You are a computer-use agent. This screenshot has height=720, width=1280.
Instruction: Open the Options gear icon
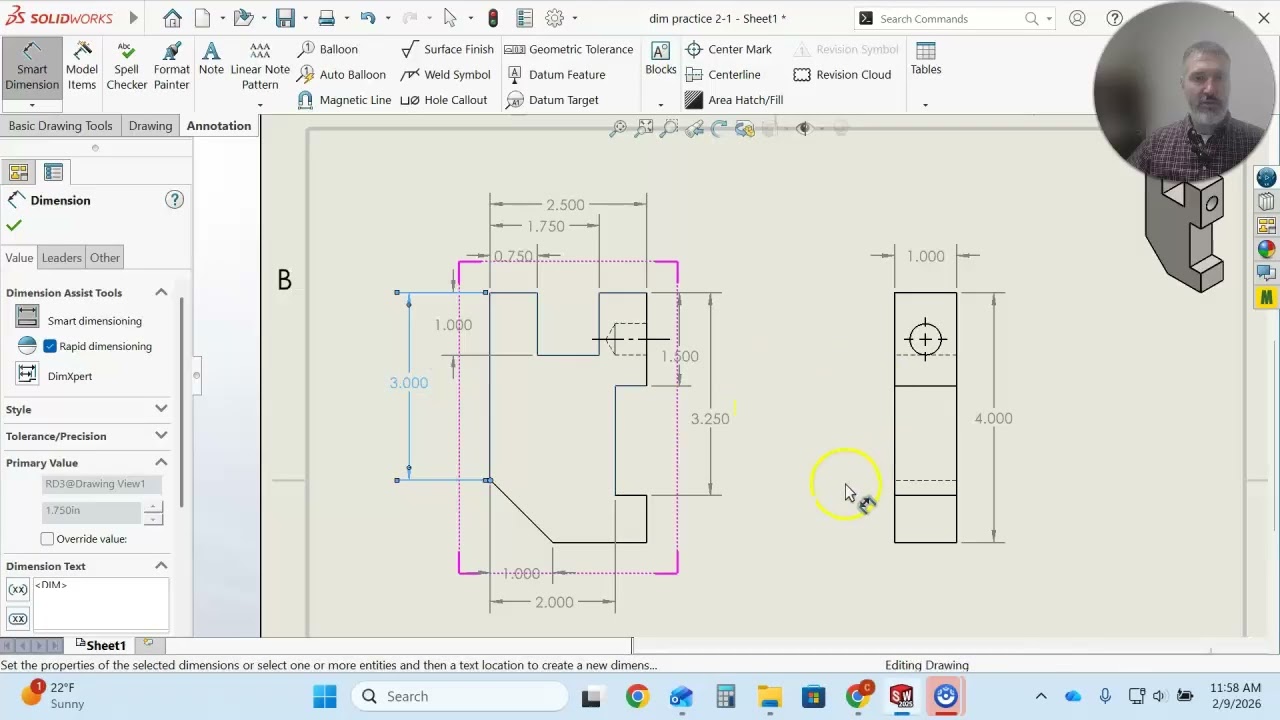point(555,18)
